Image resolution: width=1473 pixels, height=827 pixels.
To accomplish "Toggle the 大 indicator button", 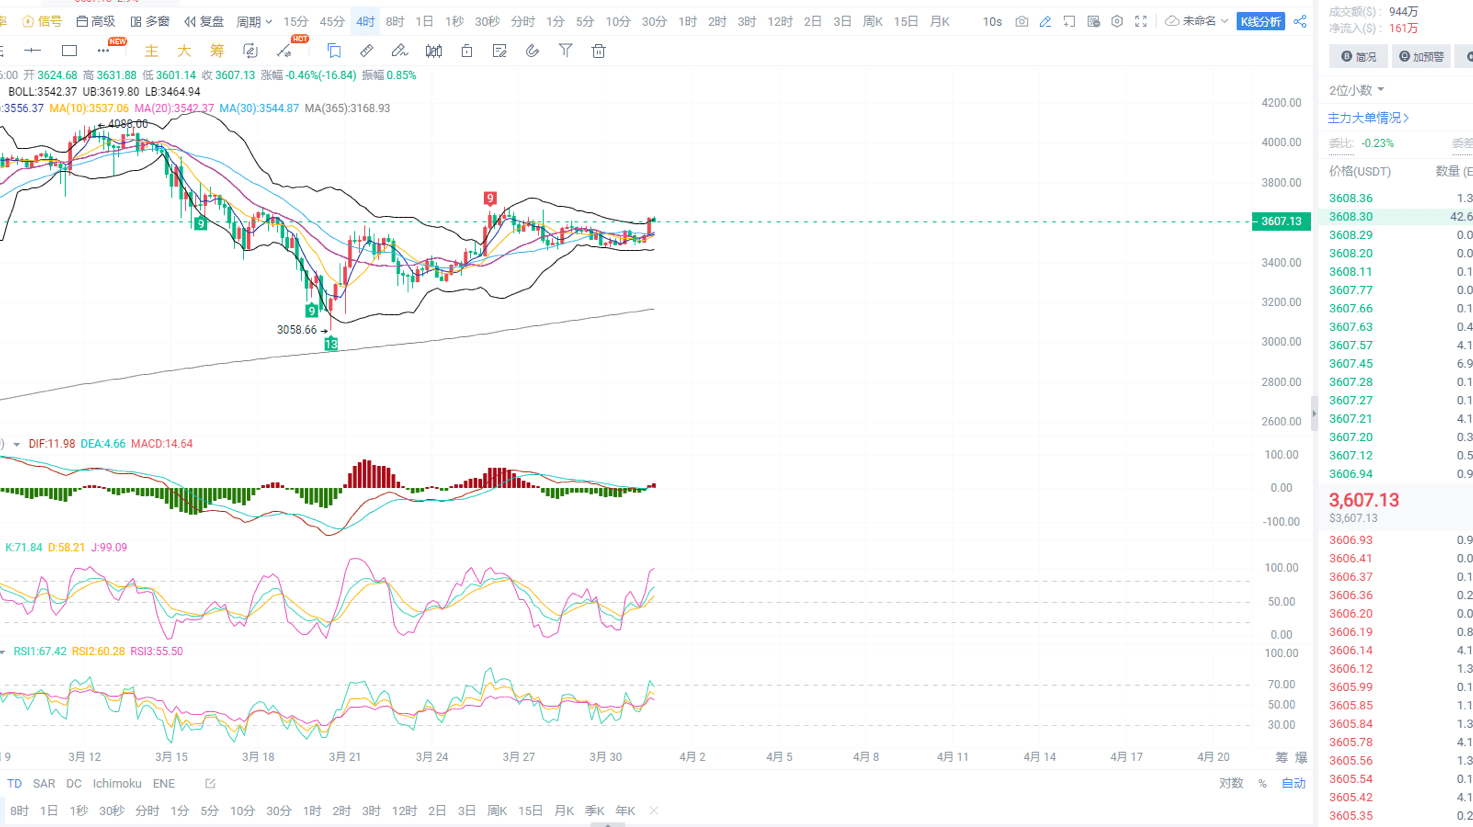I will [184, 50].
